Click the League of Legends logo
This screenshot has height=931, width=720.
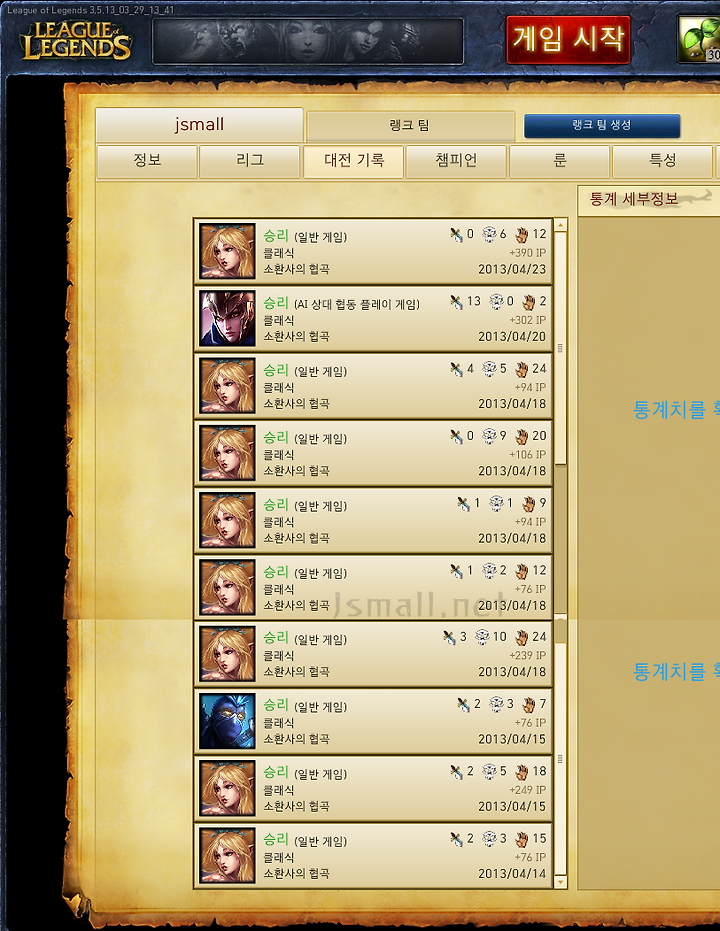75,40
